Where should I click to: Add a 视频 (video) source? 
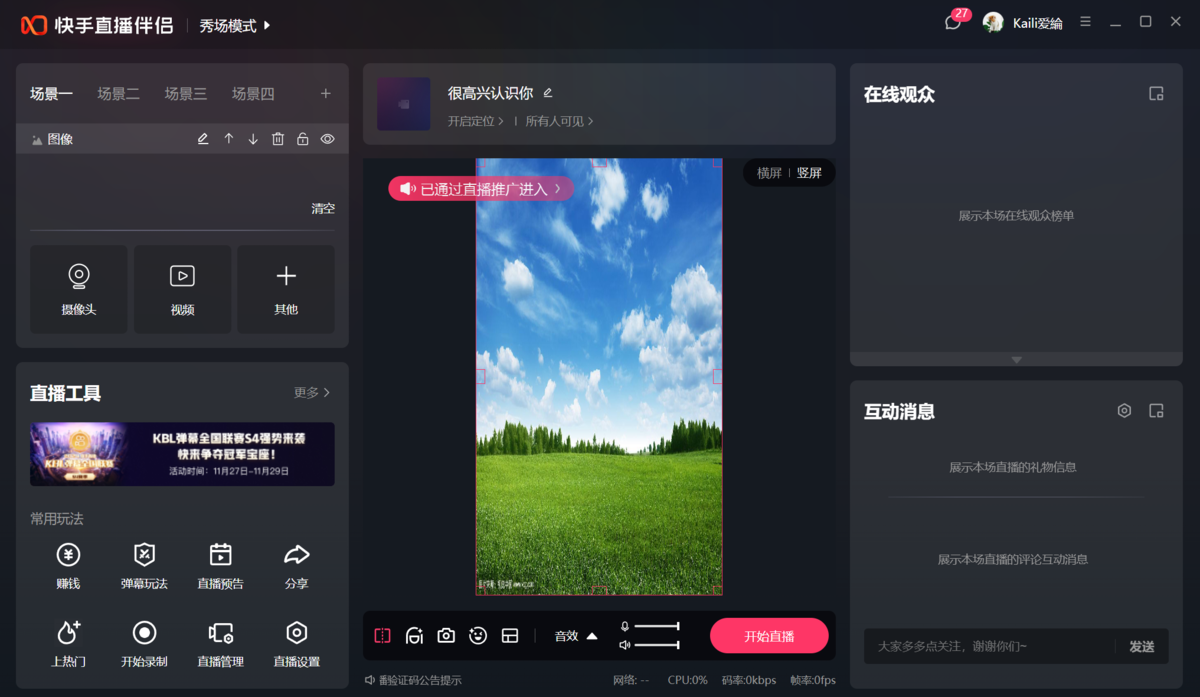(x=182, y=289)
